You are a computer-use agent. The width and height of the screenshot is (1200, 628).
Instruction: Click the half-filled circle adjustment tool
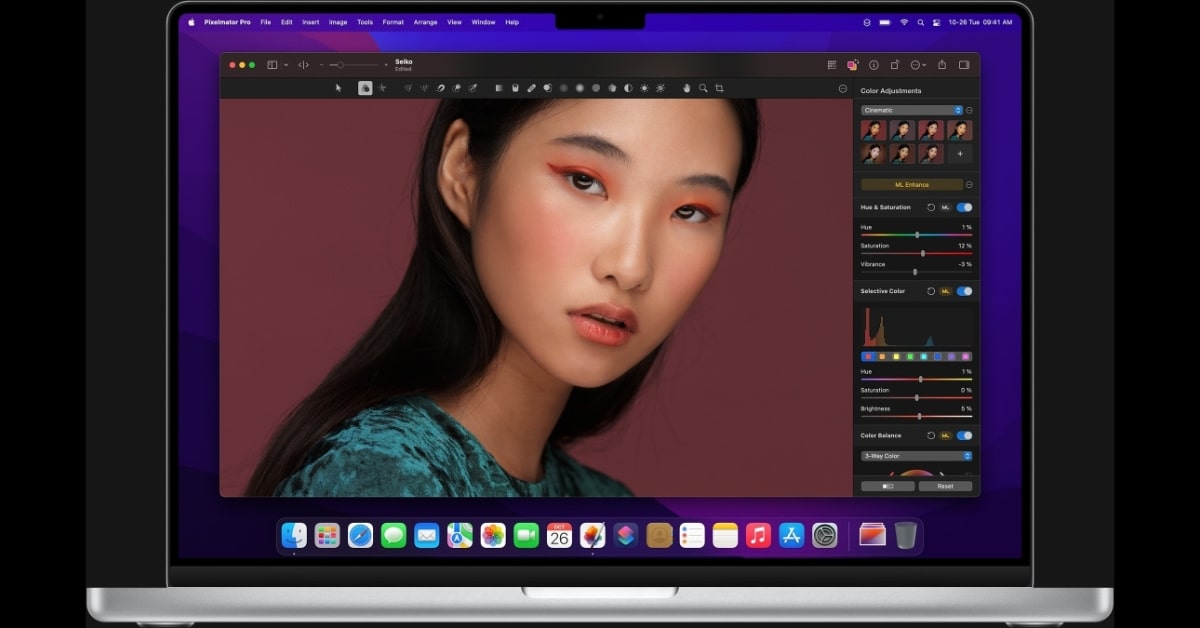click(628, 88)
